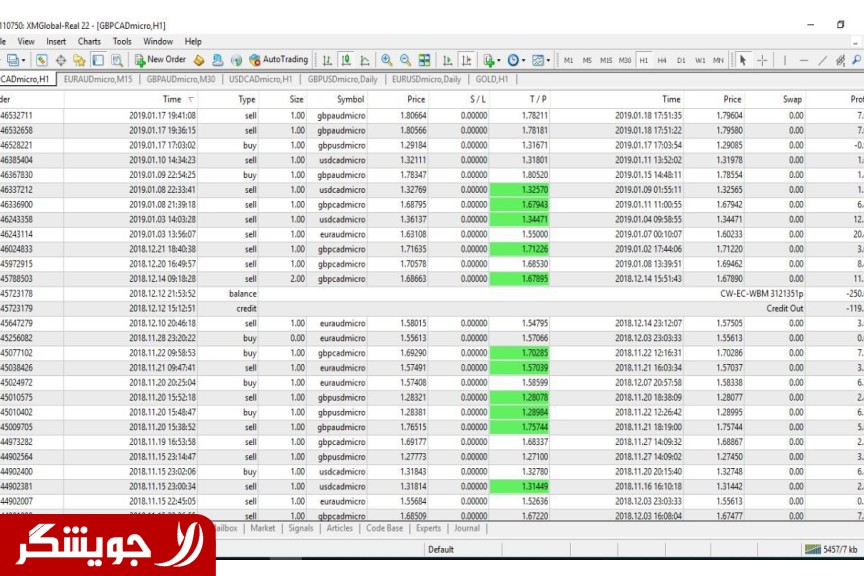Switch to the GOLD,H1 chart tab
This screenshot has height=576, width=864.
click(491, 79)
